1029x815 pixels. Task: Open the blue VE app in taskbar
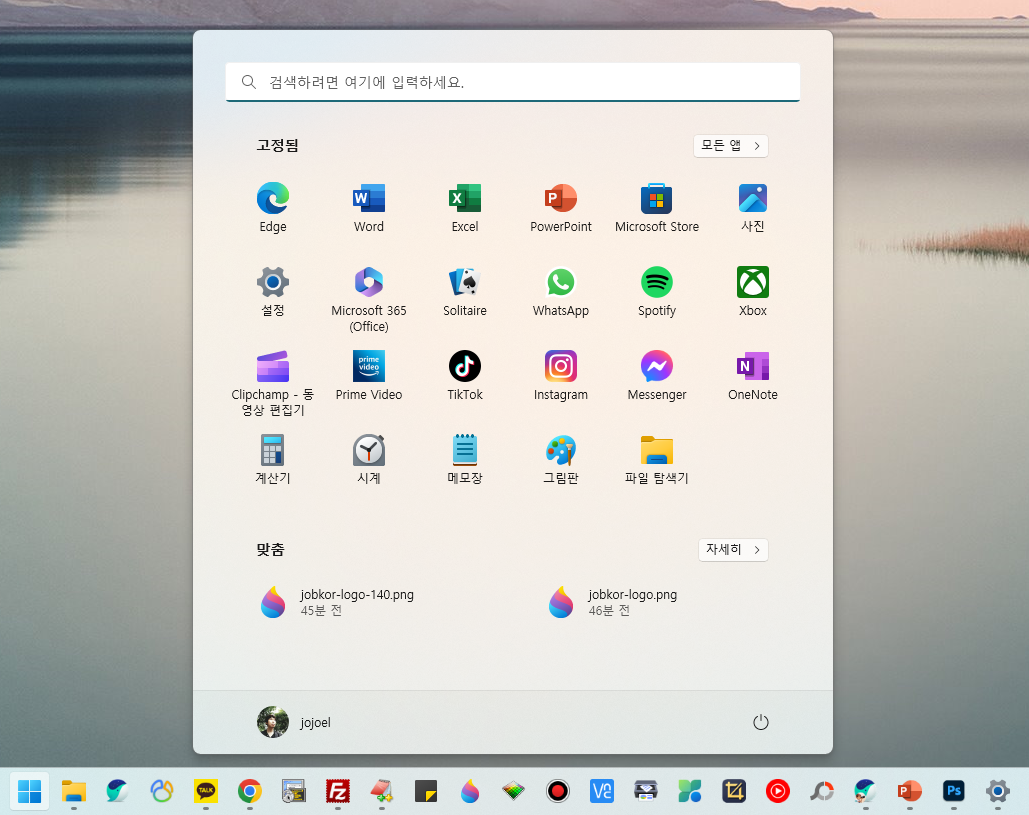click(601, 791)
